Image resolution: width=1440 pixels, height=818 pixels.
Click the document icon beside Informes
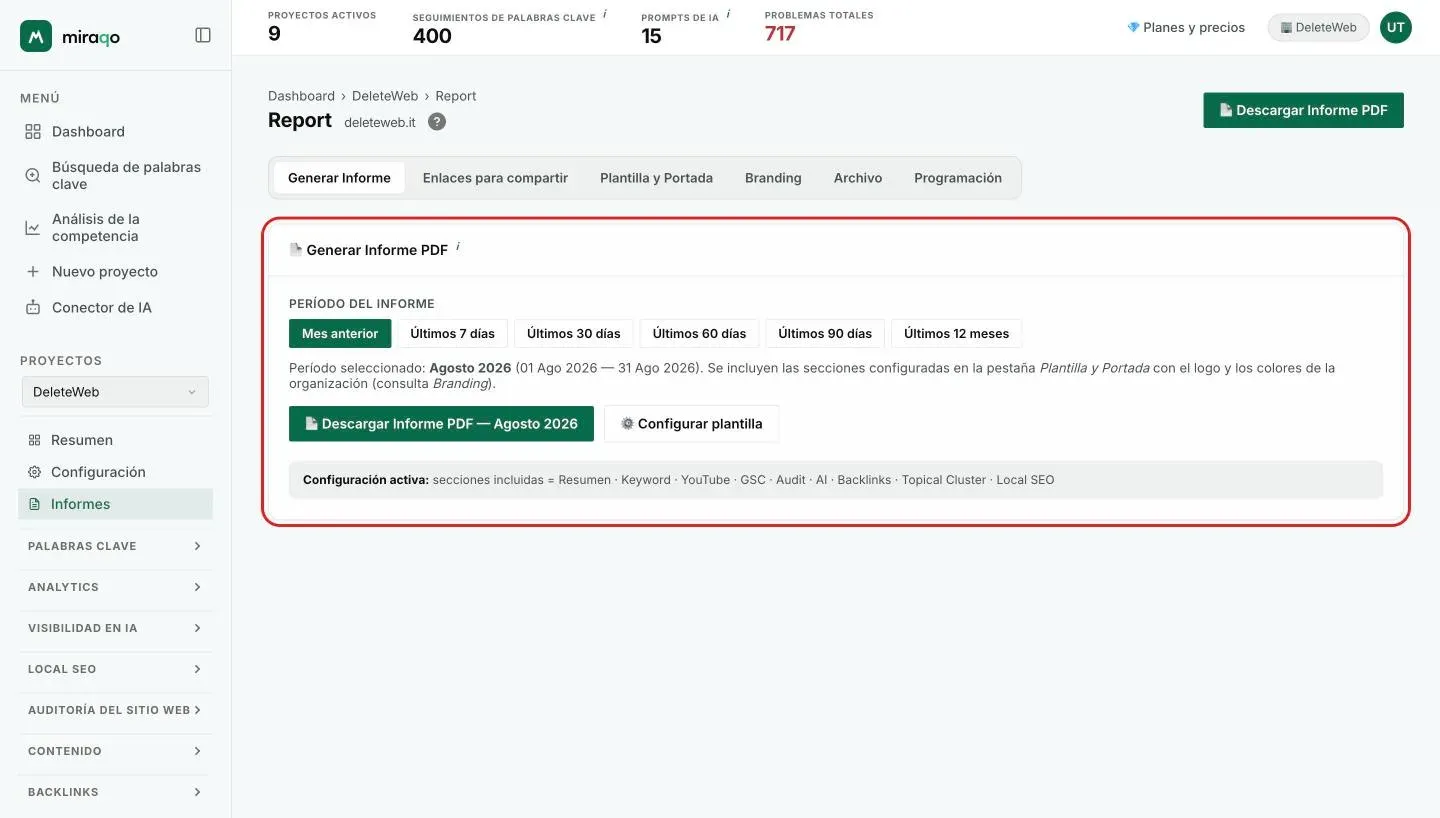34,504
